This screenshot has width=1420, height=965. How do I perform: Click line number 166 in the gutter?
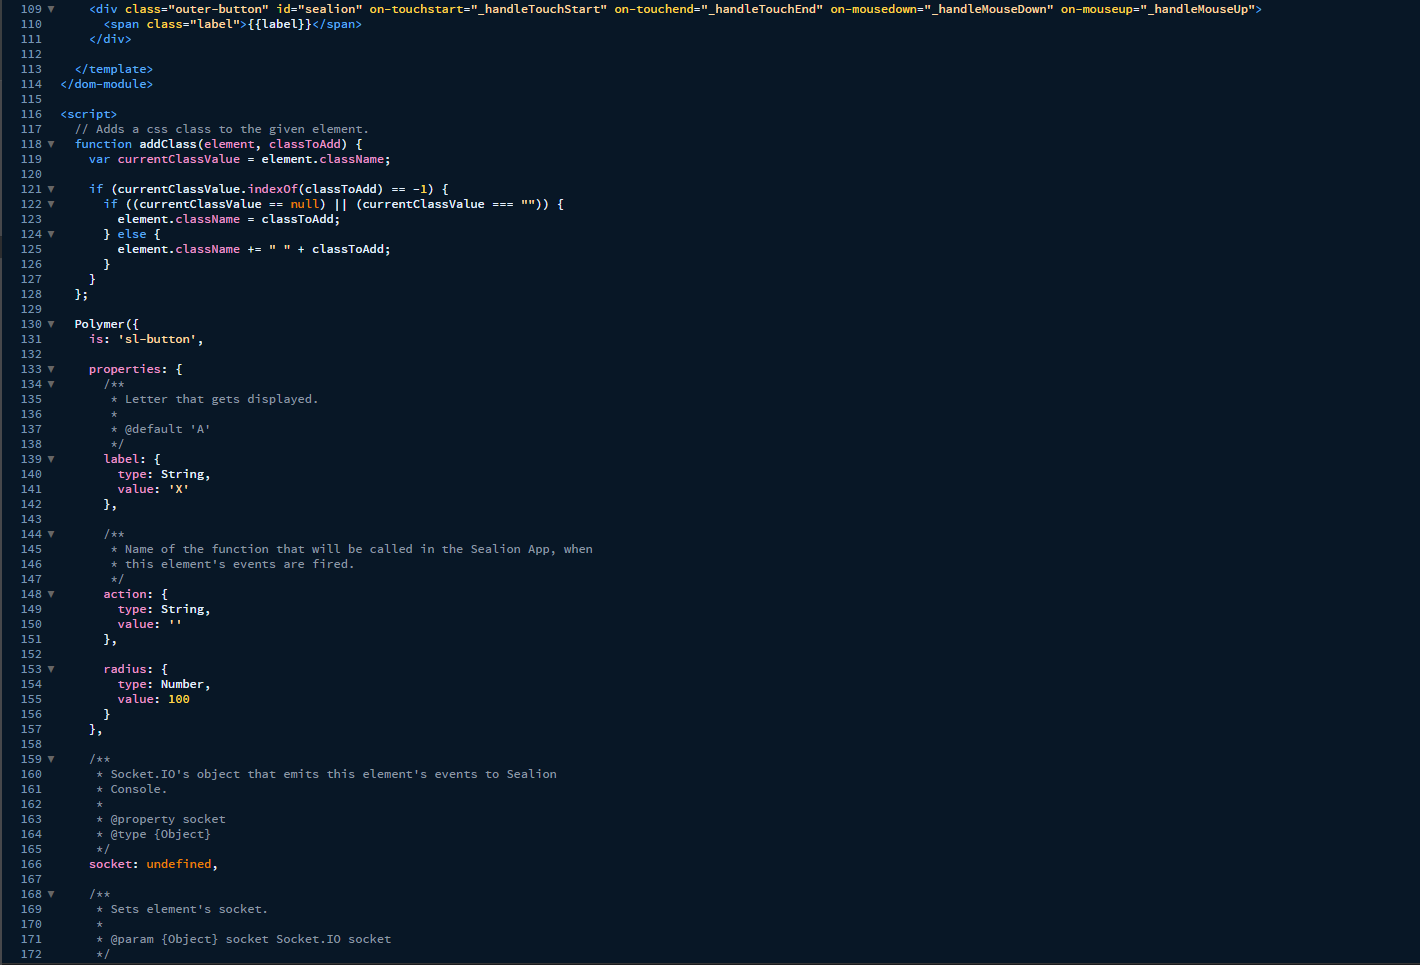31,864
